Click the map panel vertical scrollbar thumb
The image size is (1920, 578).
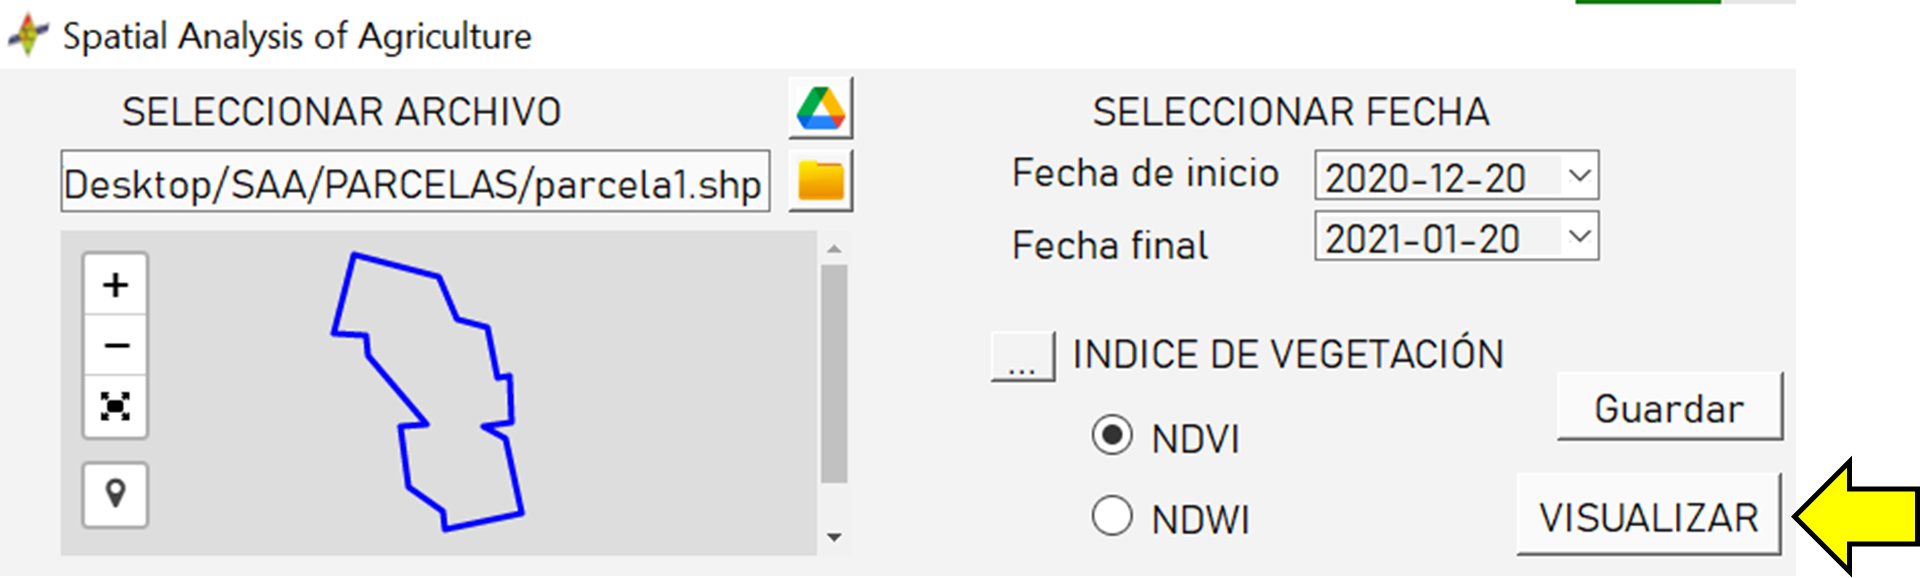pyautogui.click(x=834, y=374)
